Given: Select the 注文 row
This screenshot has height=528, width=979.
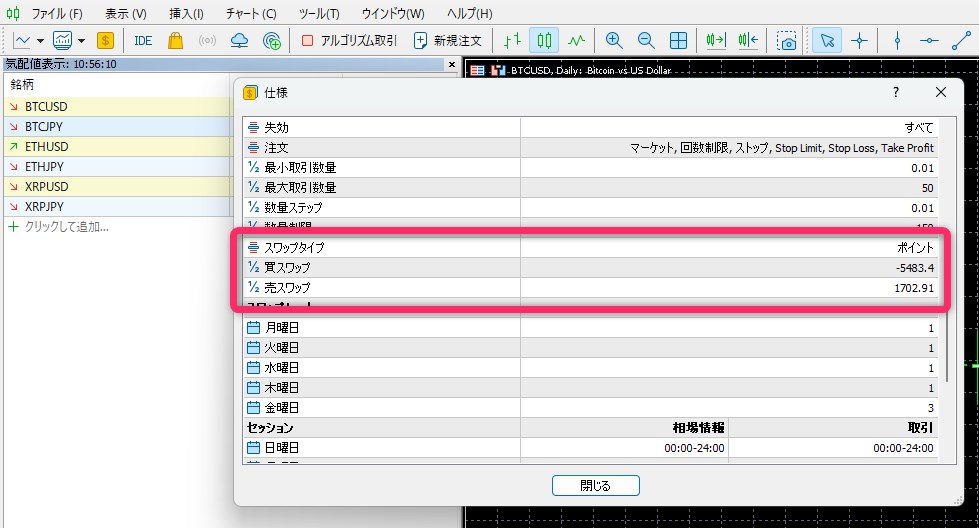Looking at the screenshot, I should pos(591,148).
